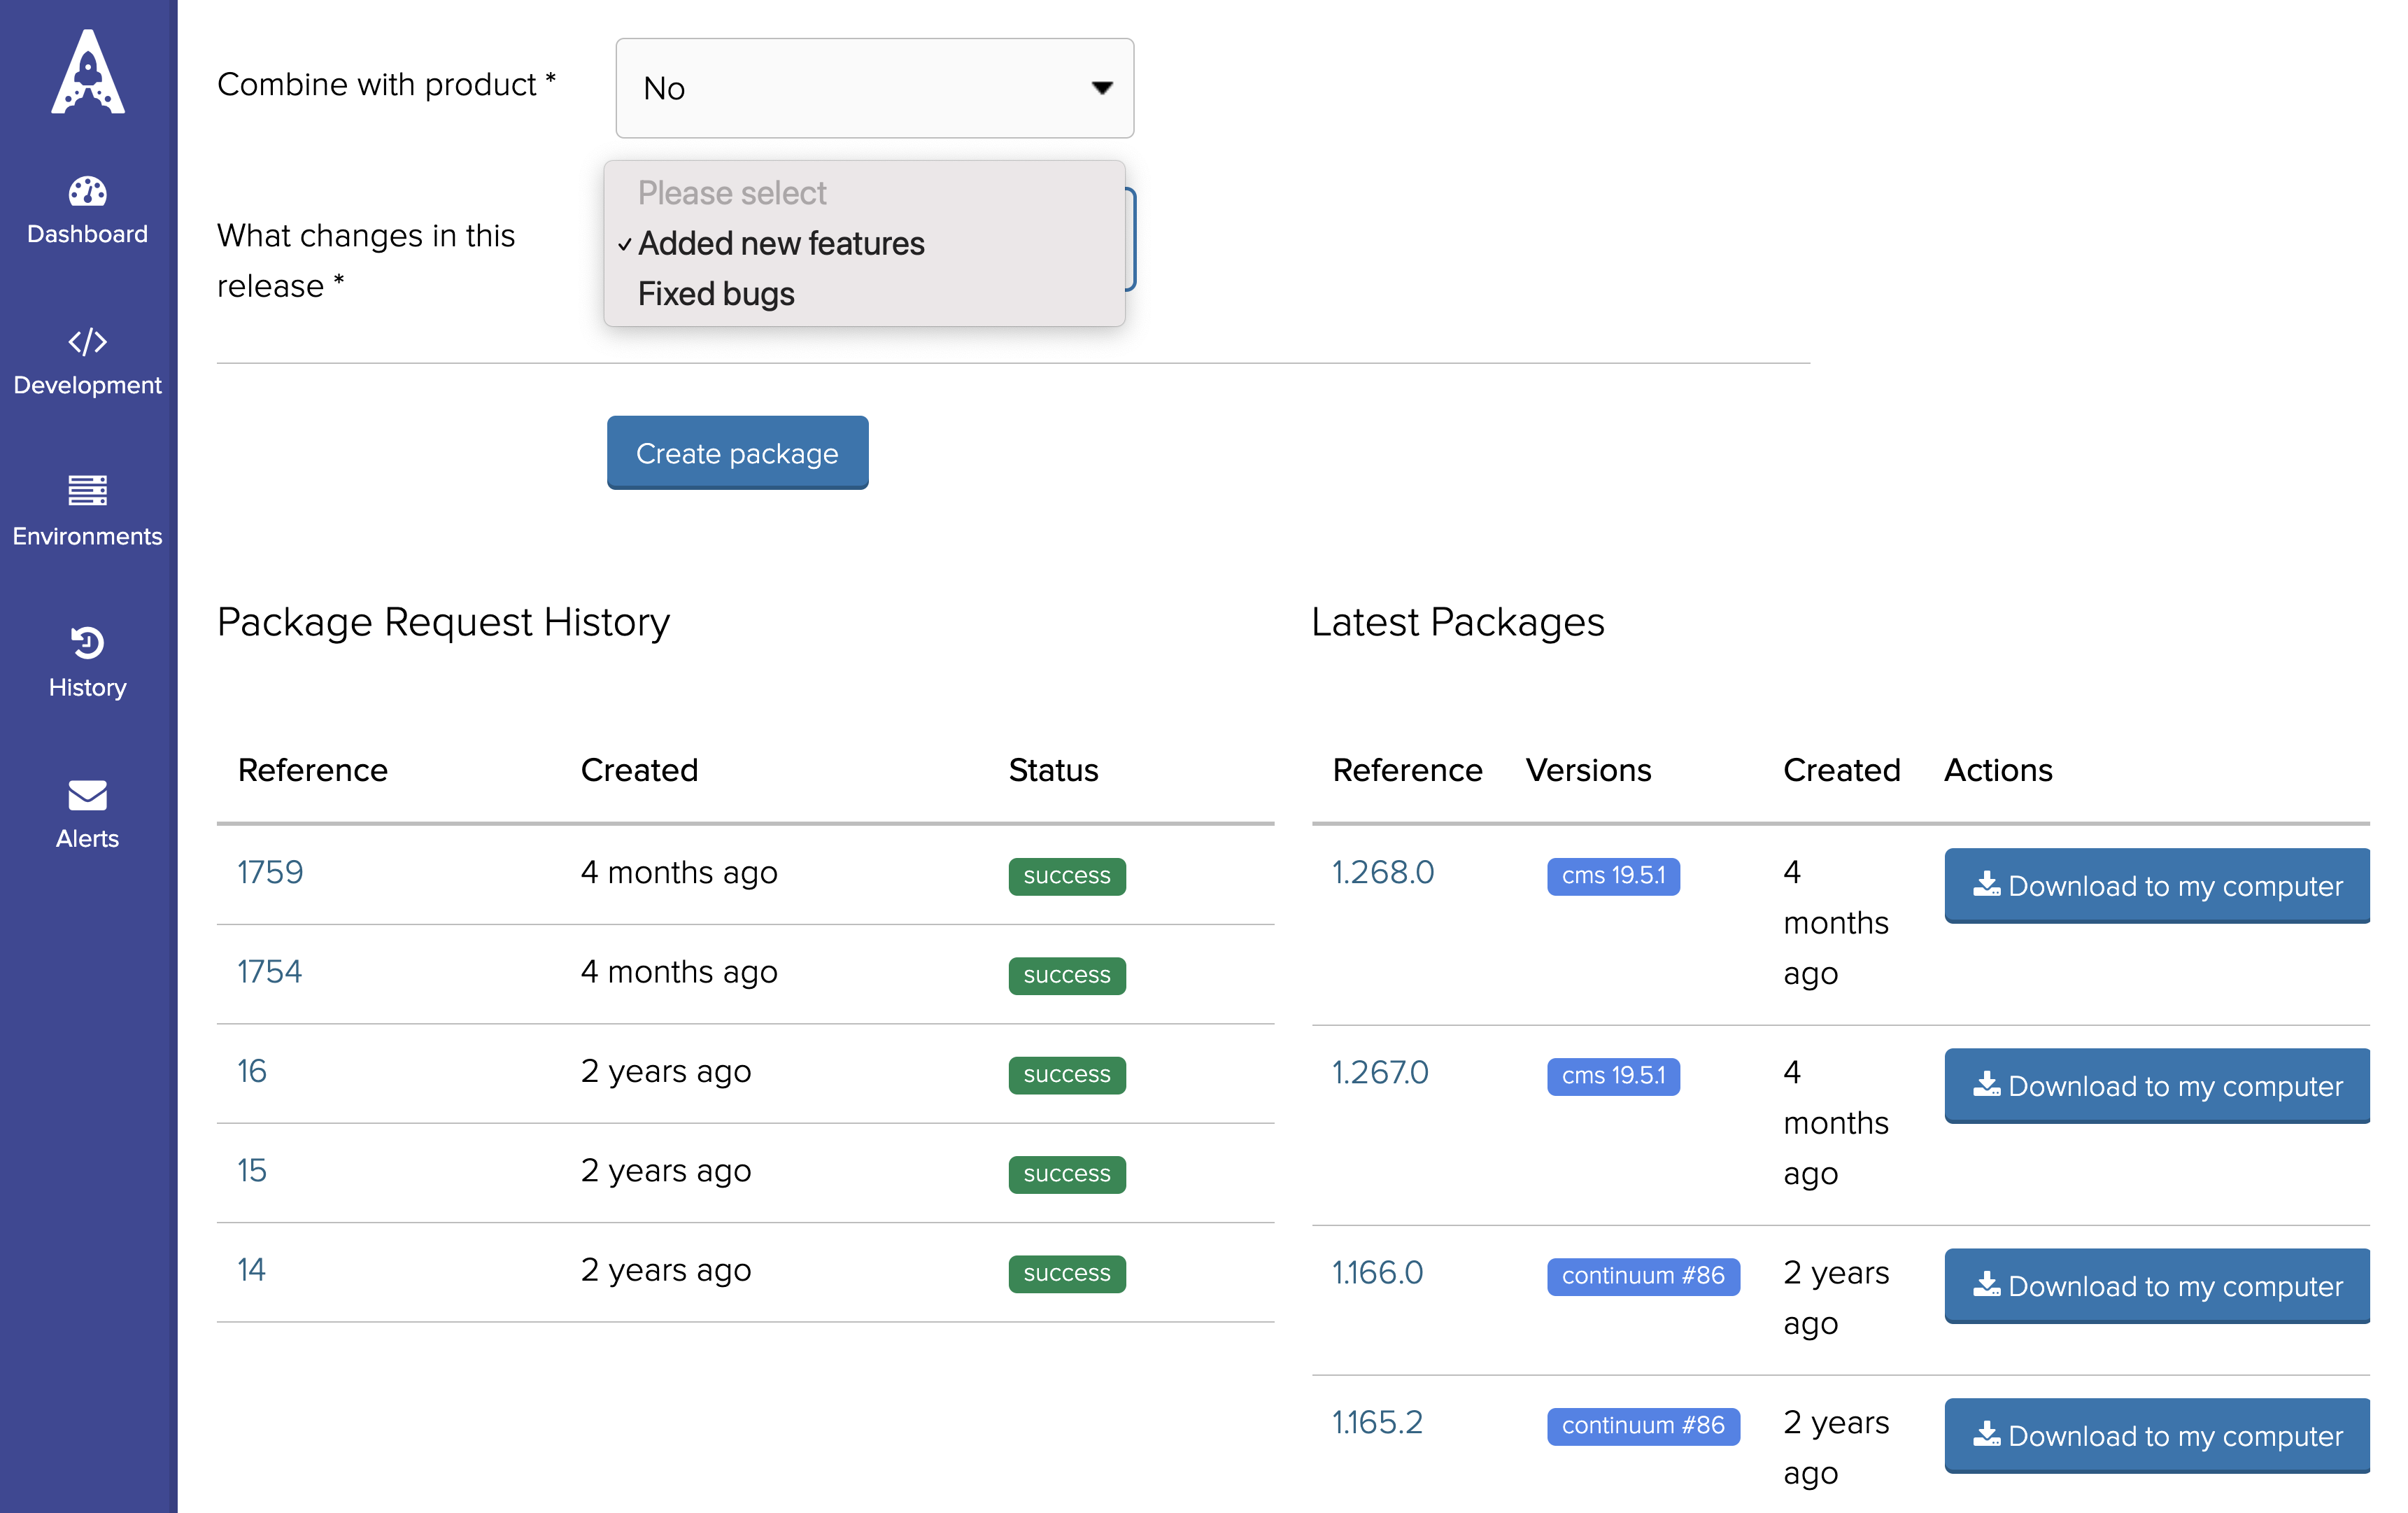The image size is (2408, 1513).
Task: Click download icon for package 1.166.0
Action: [x=1986, y=1285]
